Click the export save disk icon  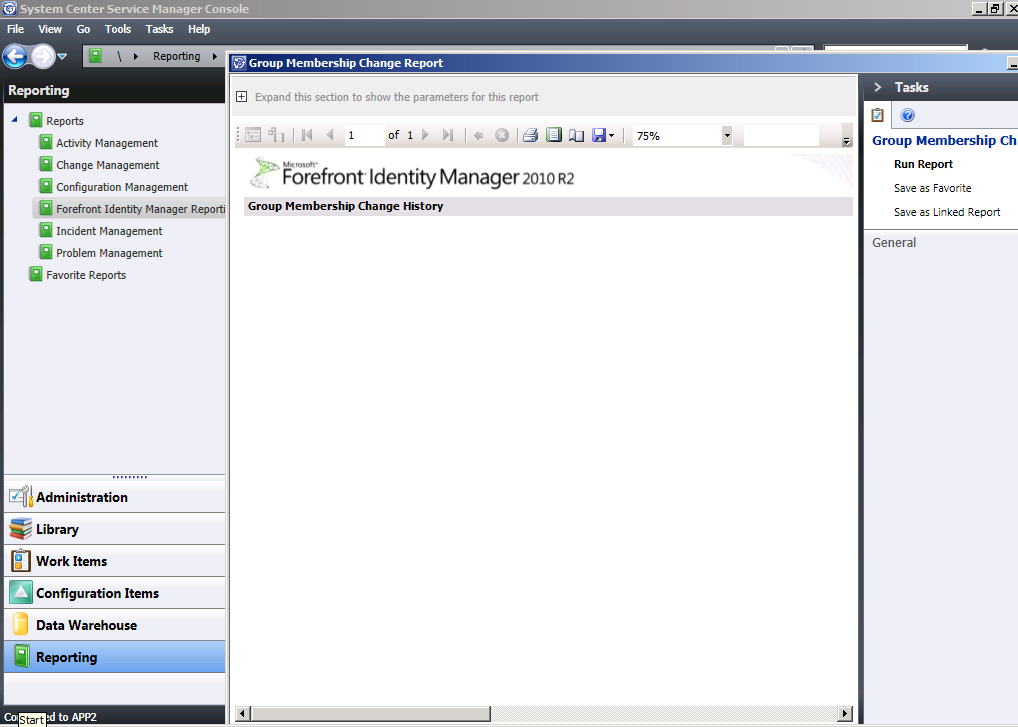pyautogui.click(x=599, y=135)
